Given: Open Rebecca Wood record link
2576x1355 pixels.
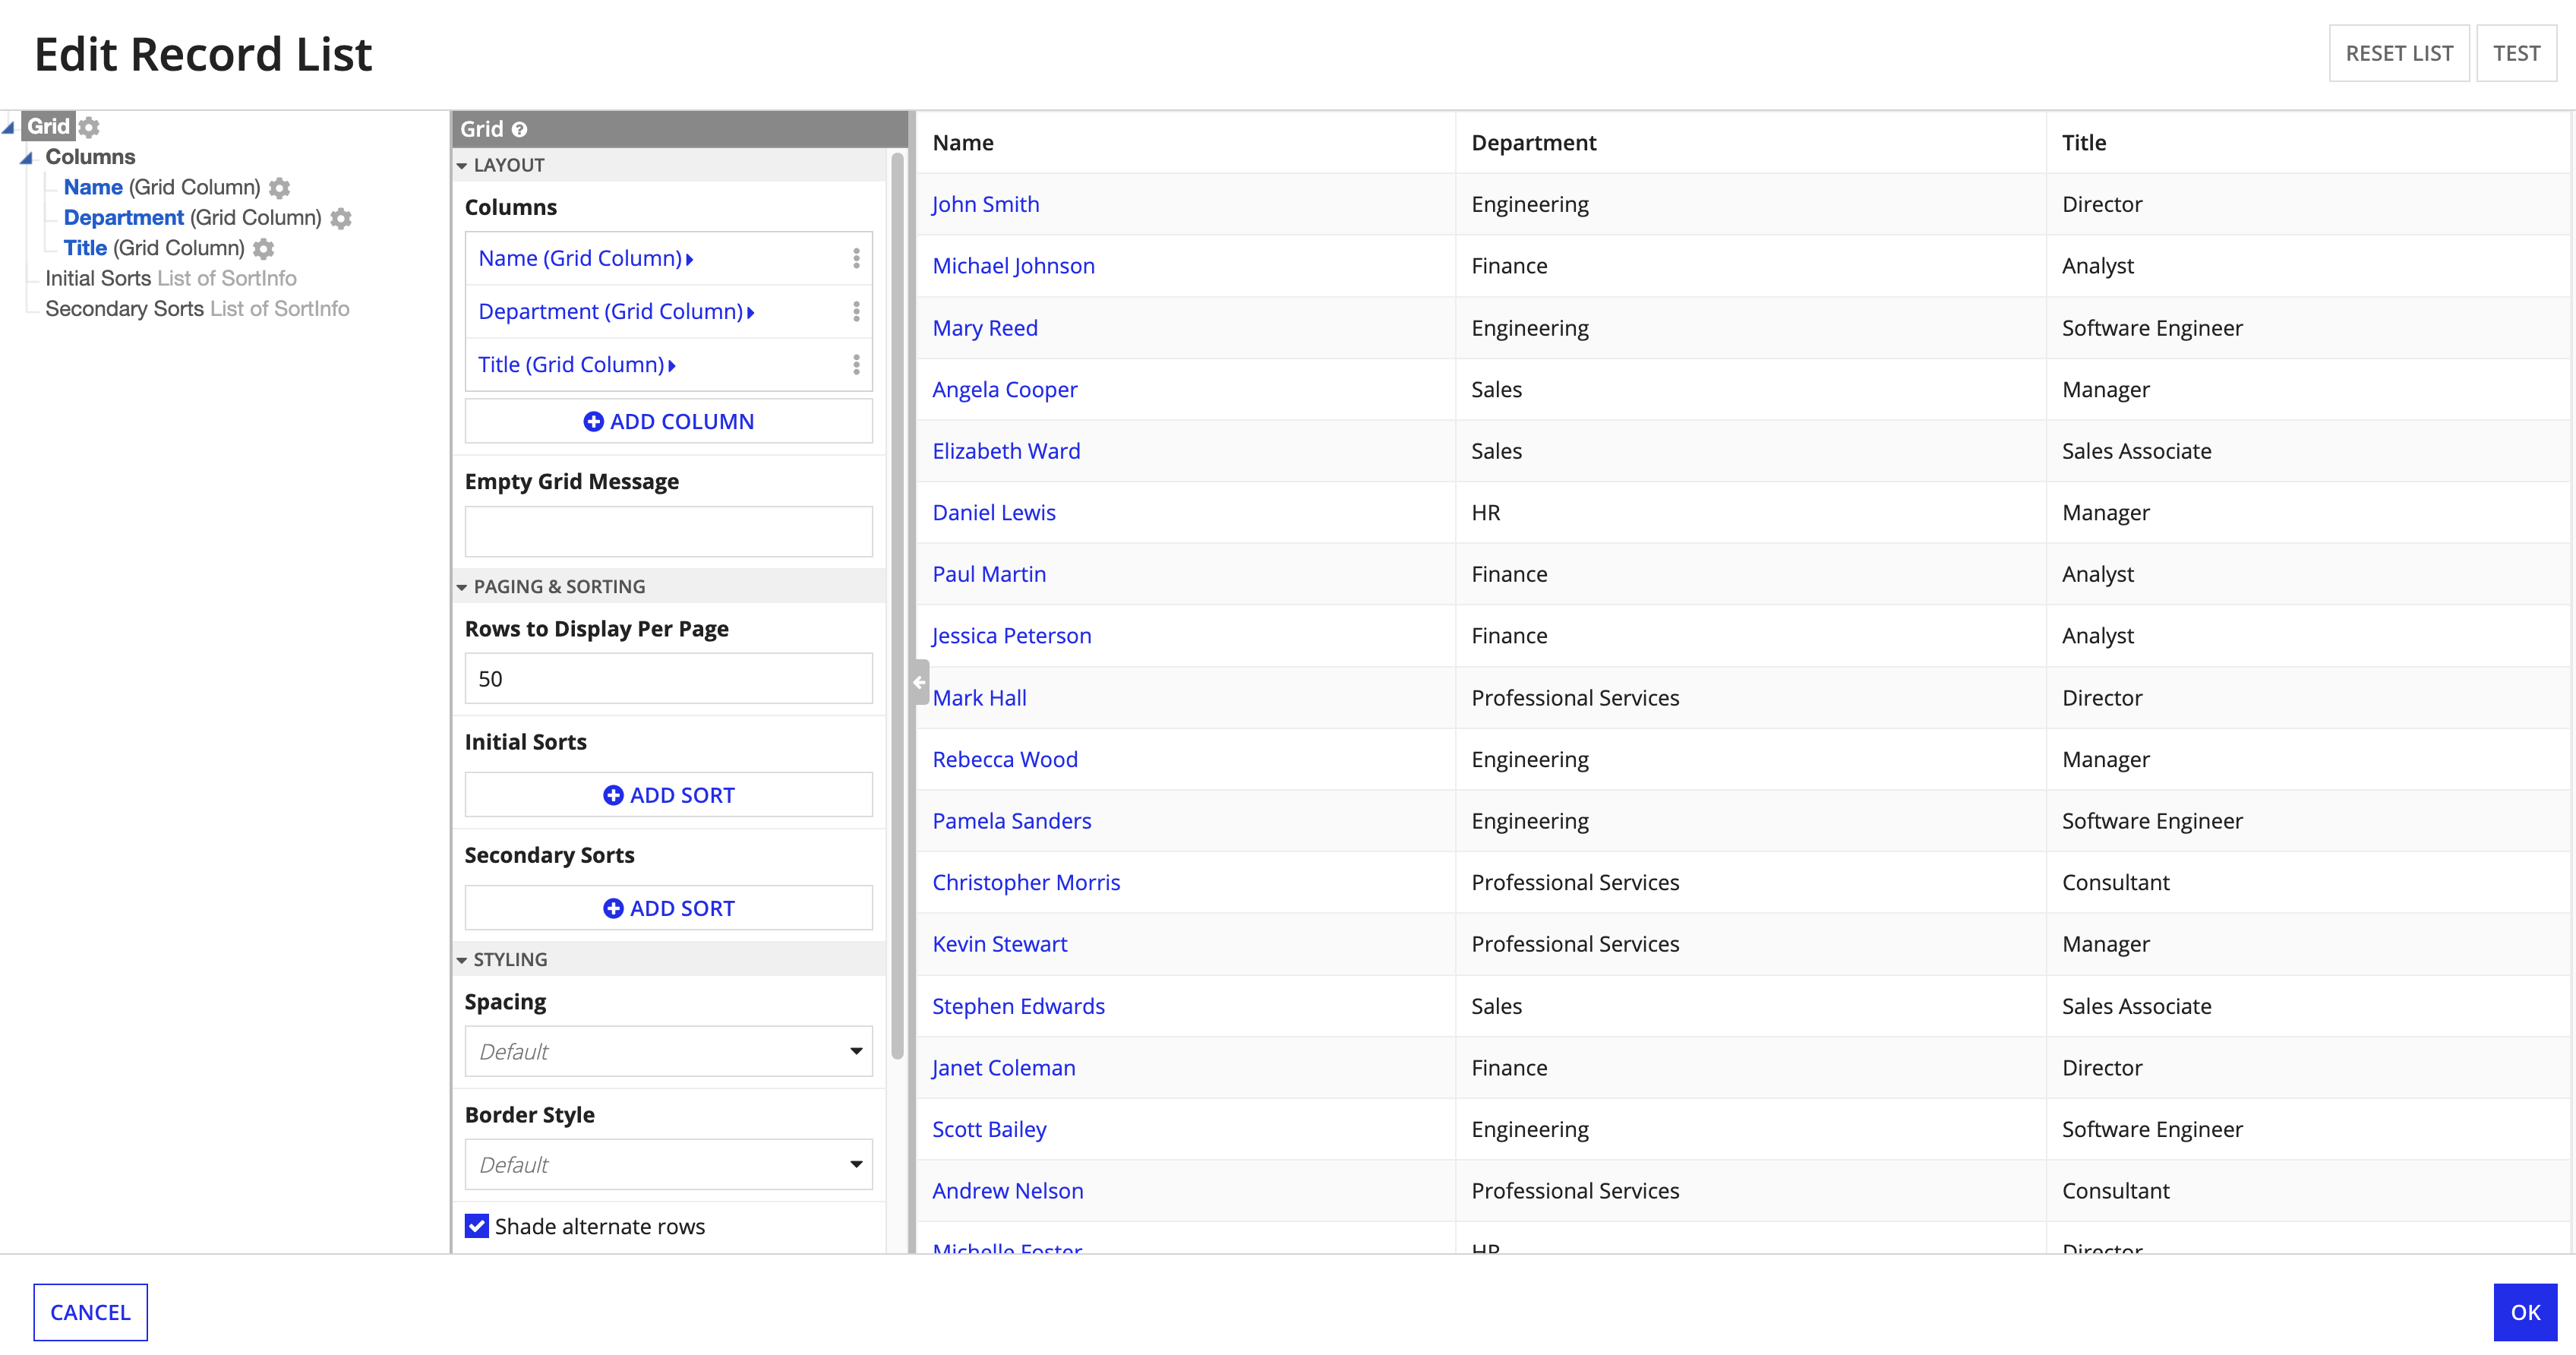Looking at the screenshot, I should point(1005,759).
